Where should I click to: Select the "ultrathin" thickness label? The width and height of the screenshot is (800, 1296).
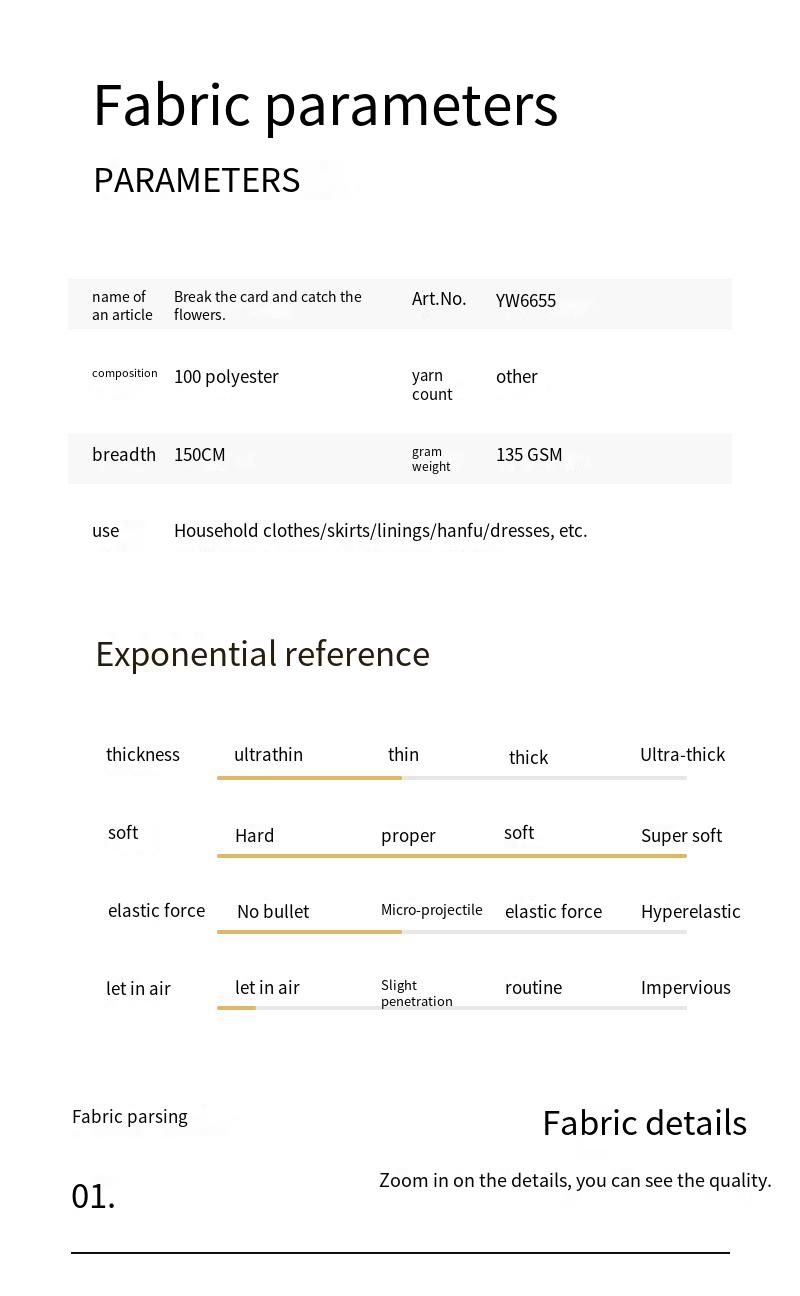pyautogui.click(x=268, y=755)
